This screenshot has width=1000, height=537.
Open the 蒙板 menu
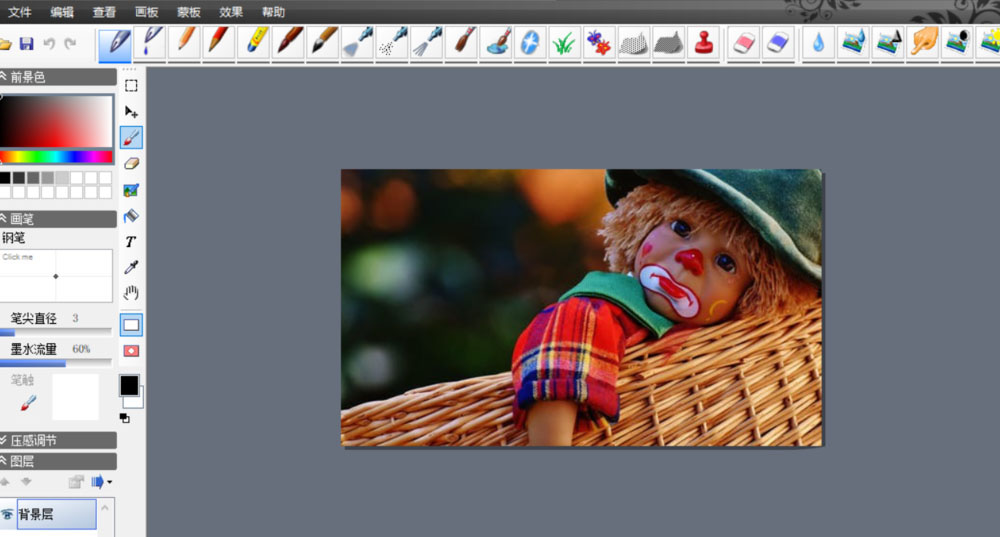click(x=189, y=12)
